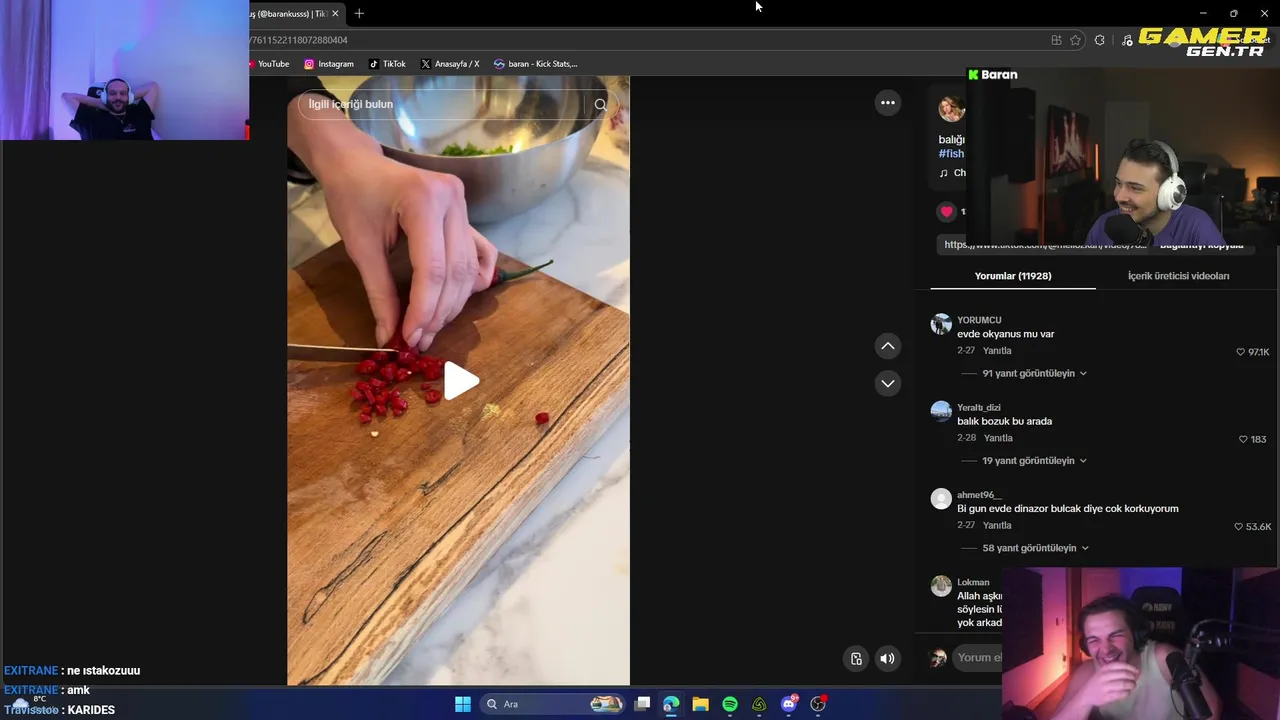The width and height of the screenshot is (1280, 720).
Task: Open YORUMCU commenter avatar
Action: (x=941, y=324)
